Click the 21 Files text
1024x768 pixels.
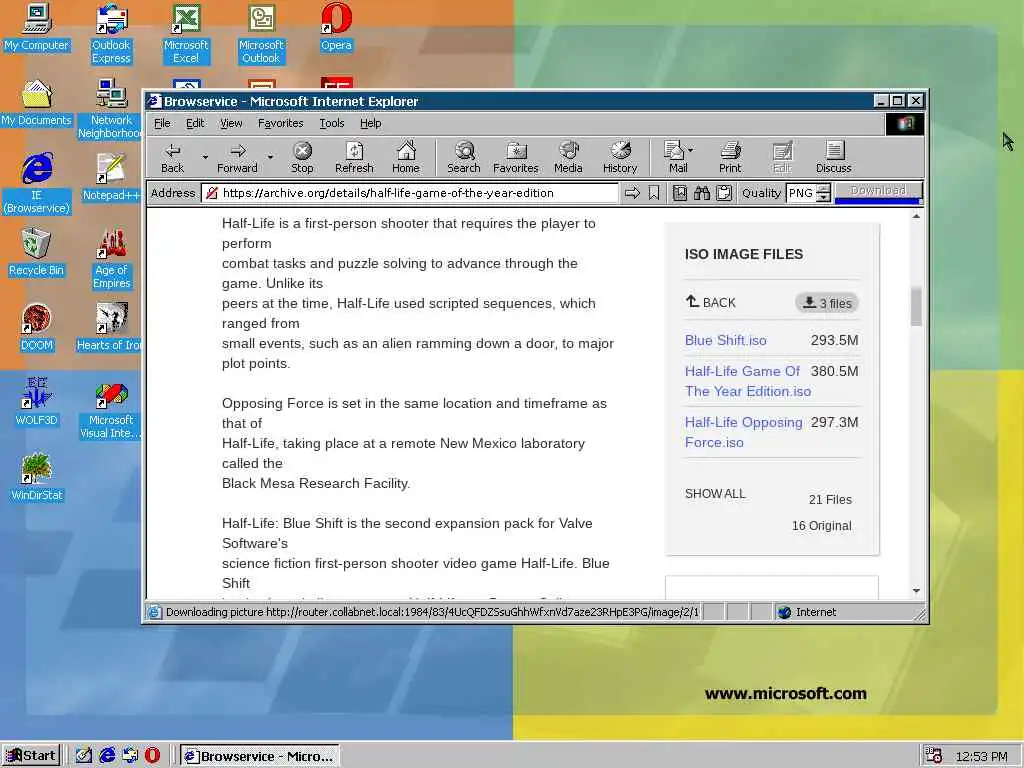pos(830,500)
